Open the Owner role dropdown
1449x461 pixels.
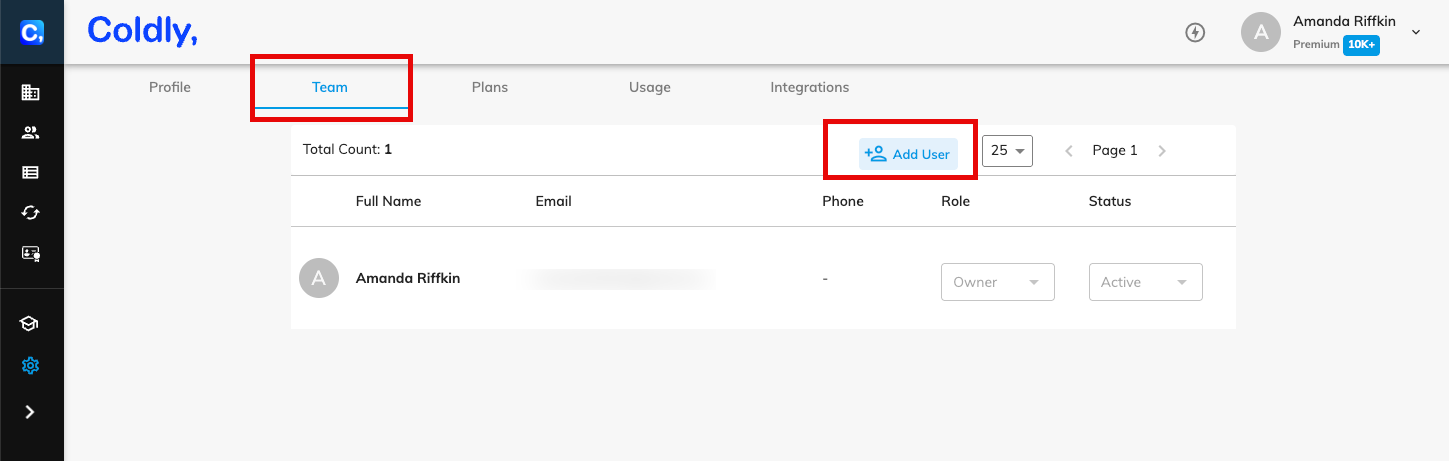pos(997,282)
